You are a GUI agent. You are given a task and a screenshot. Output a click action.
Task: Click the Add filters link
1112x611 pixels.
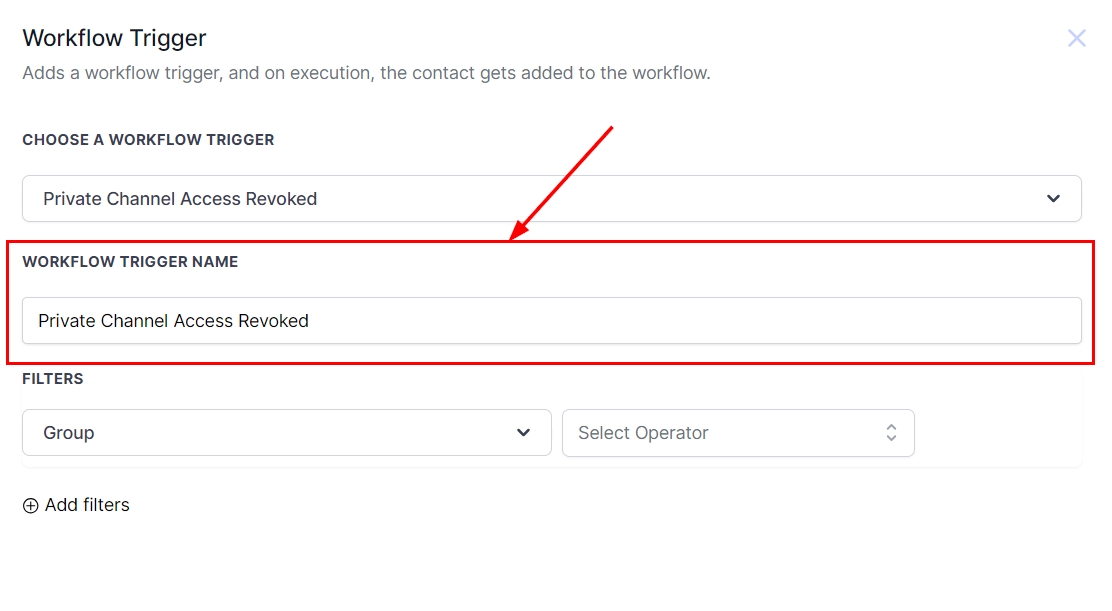click(x=87, y=505)
